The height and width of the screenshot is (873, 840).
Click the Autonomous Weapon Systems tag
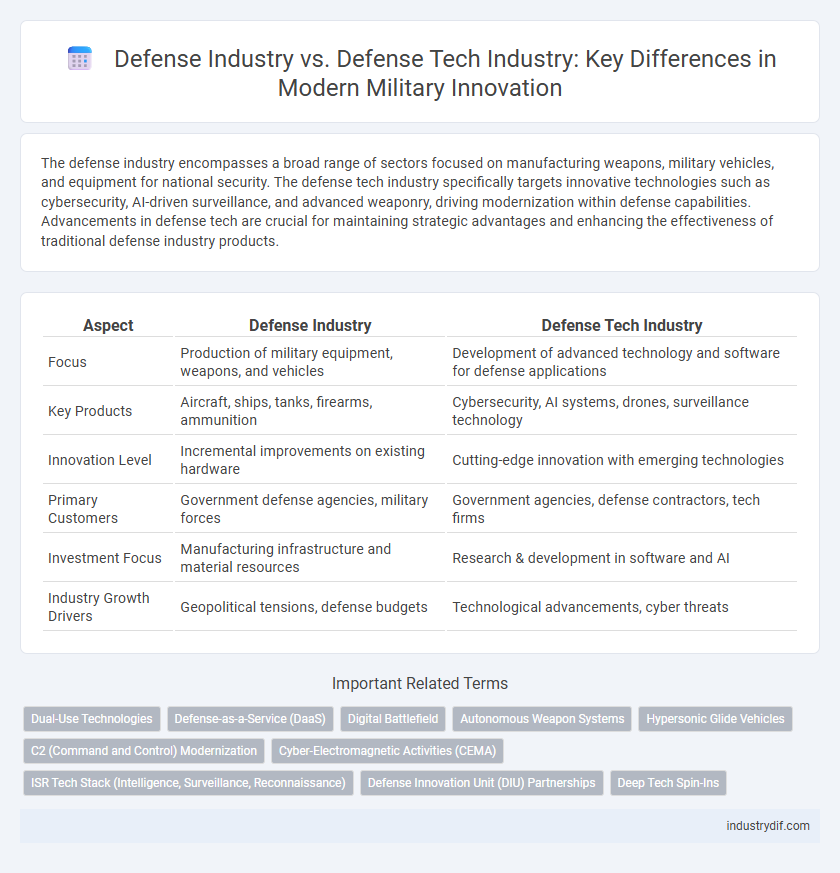tap(542, 719)
